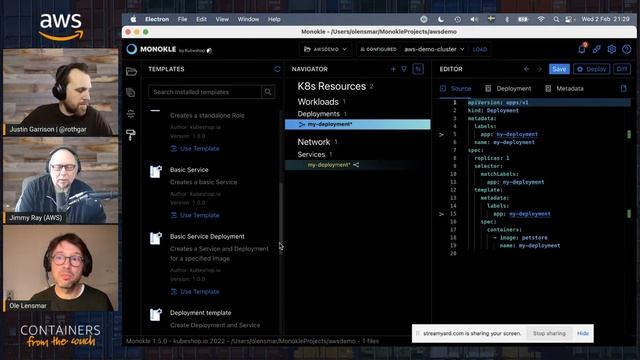Click the document icon at editor right
This screenshot has width=640, height=360.
tap(624, 89)
